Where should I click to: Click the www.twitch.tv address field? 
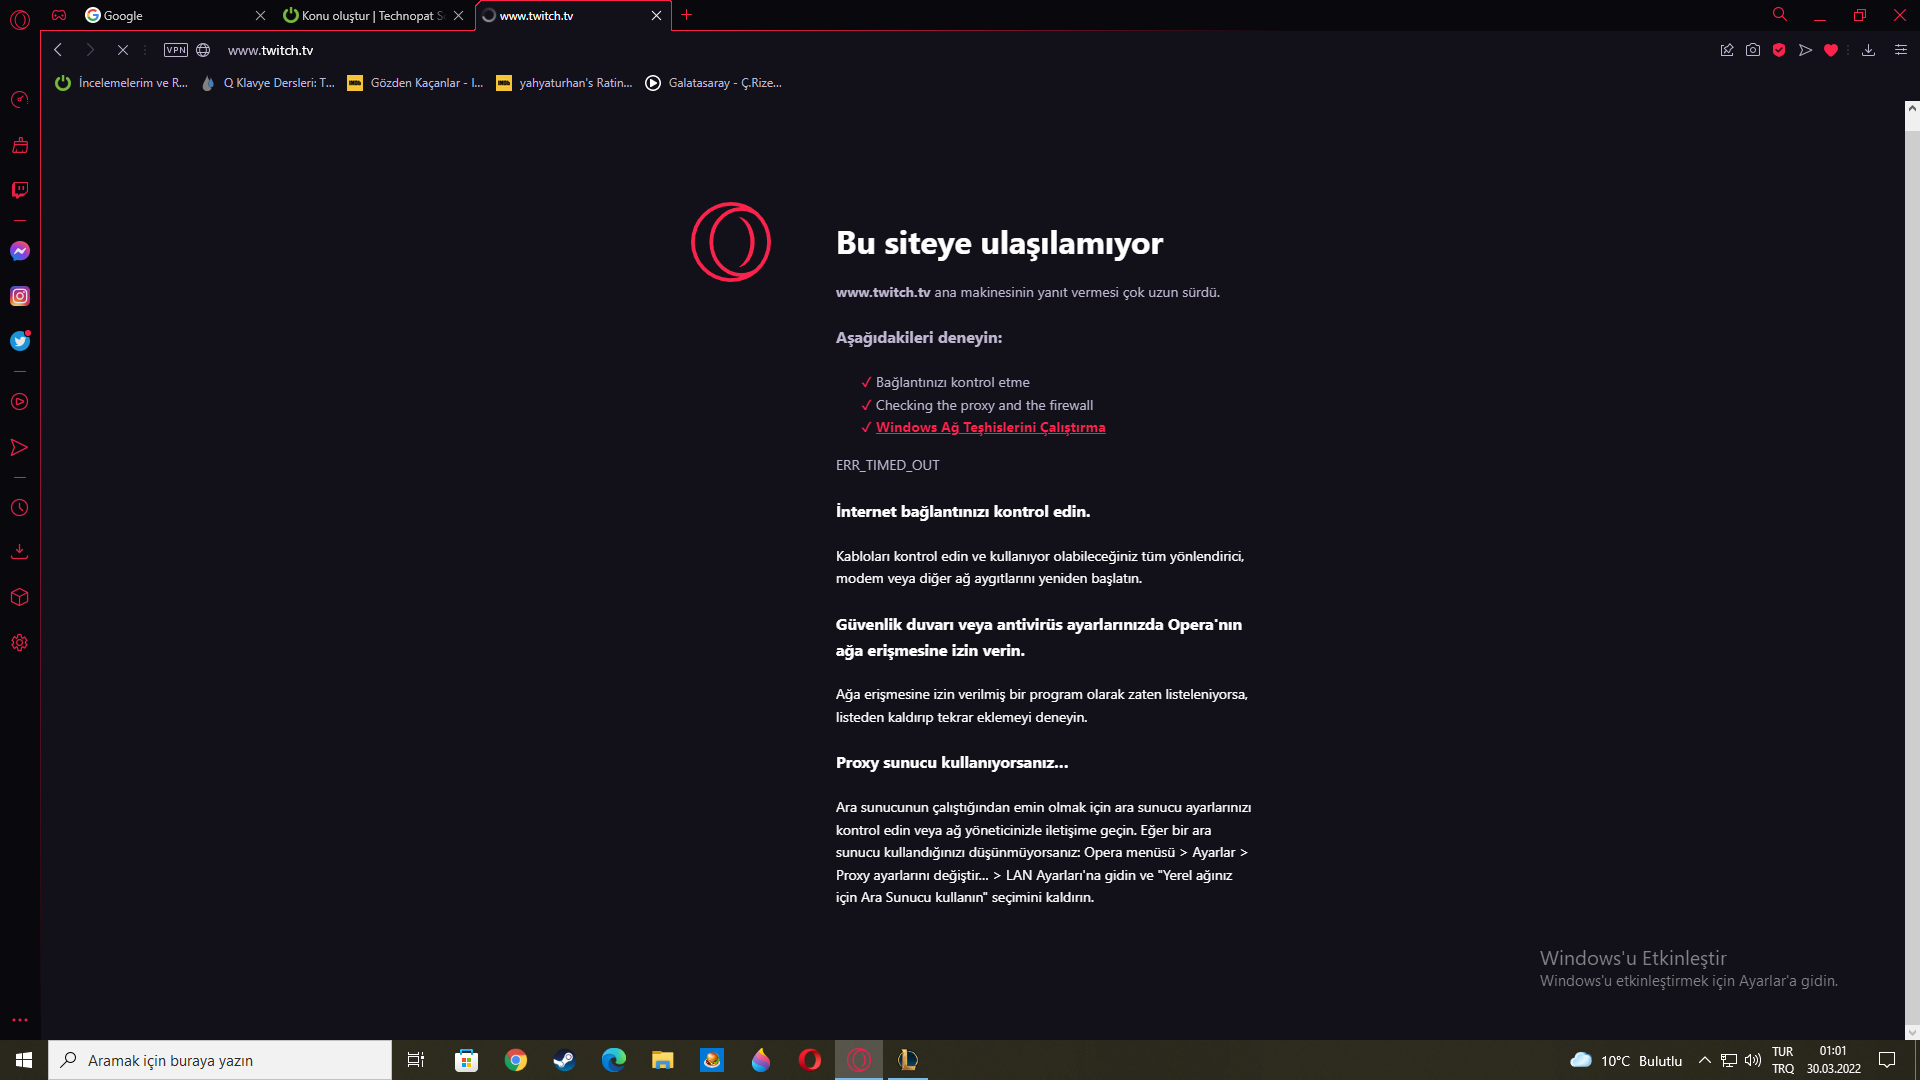coord(270,50)
